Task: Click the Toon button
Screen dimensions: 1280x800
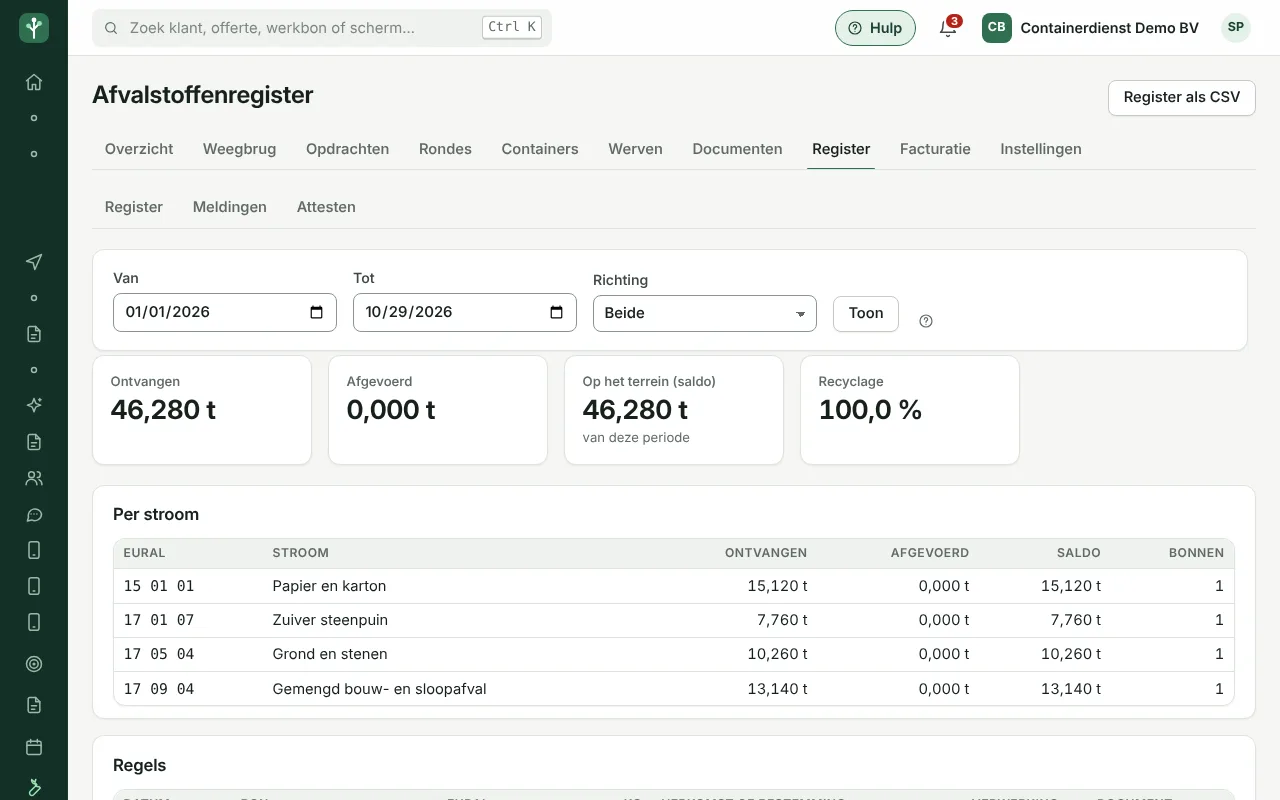Action: click(x=866, y=313)
